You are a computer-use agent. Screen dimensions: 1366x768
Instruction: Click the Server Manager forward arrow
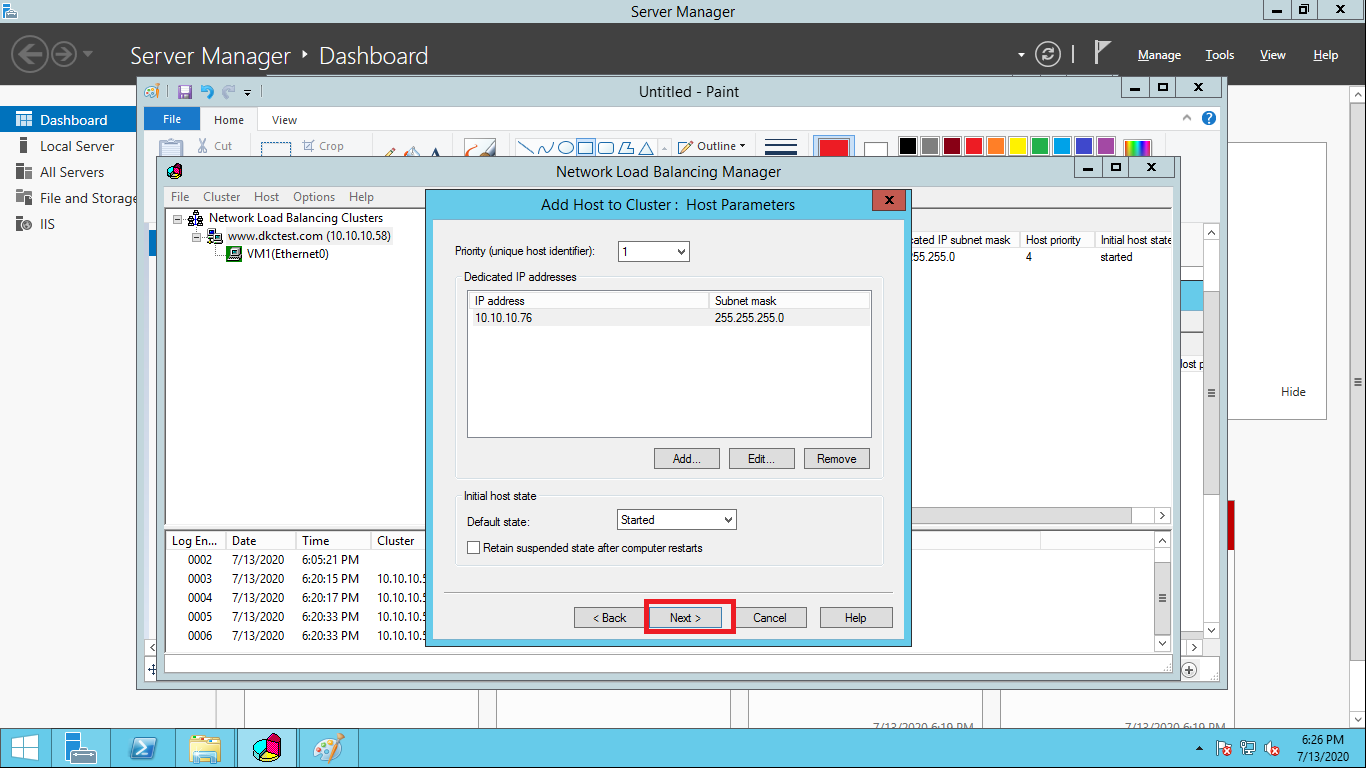[64, 53]
